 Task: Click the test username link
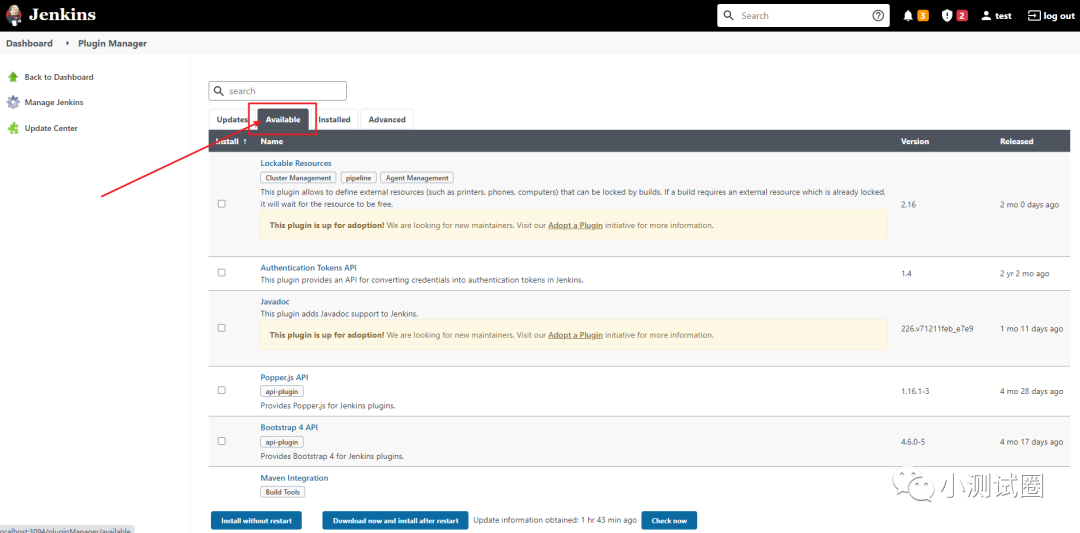(1004, 16)
